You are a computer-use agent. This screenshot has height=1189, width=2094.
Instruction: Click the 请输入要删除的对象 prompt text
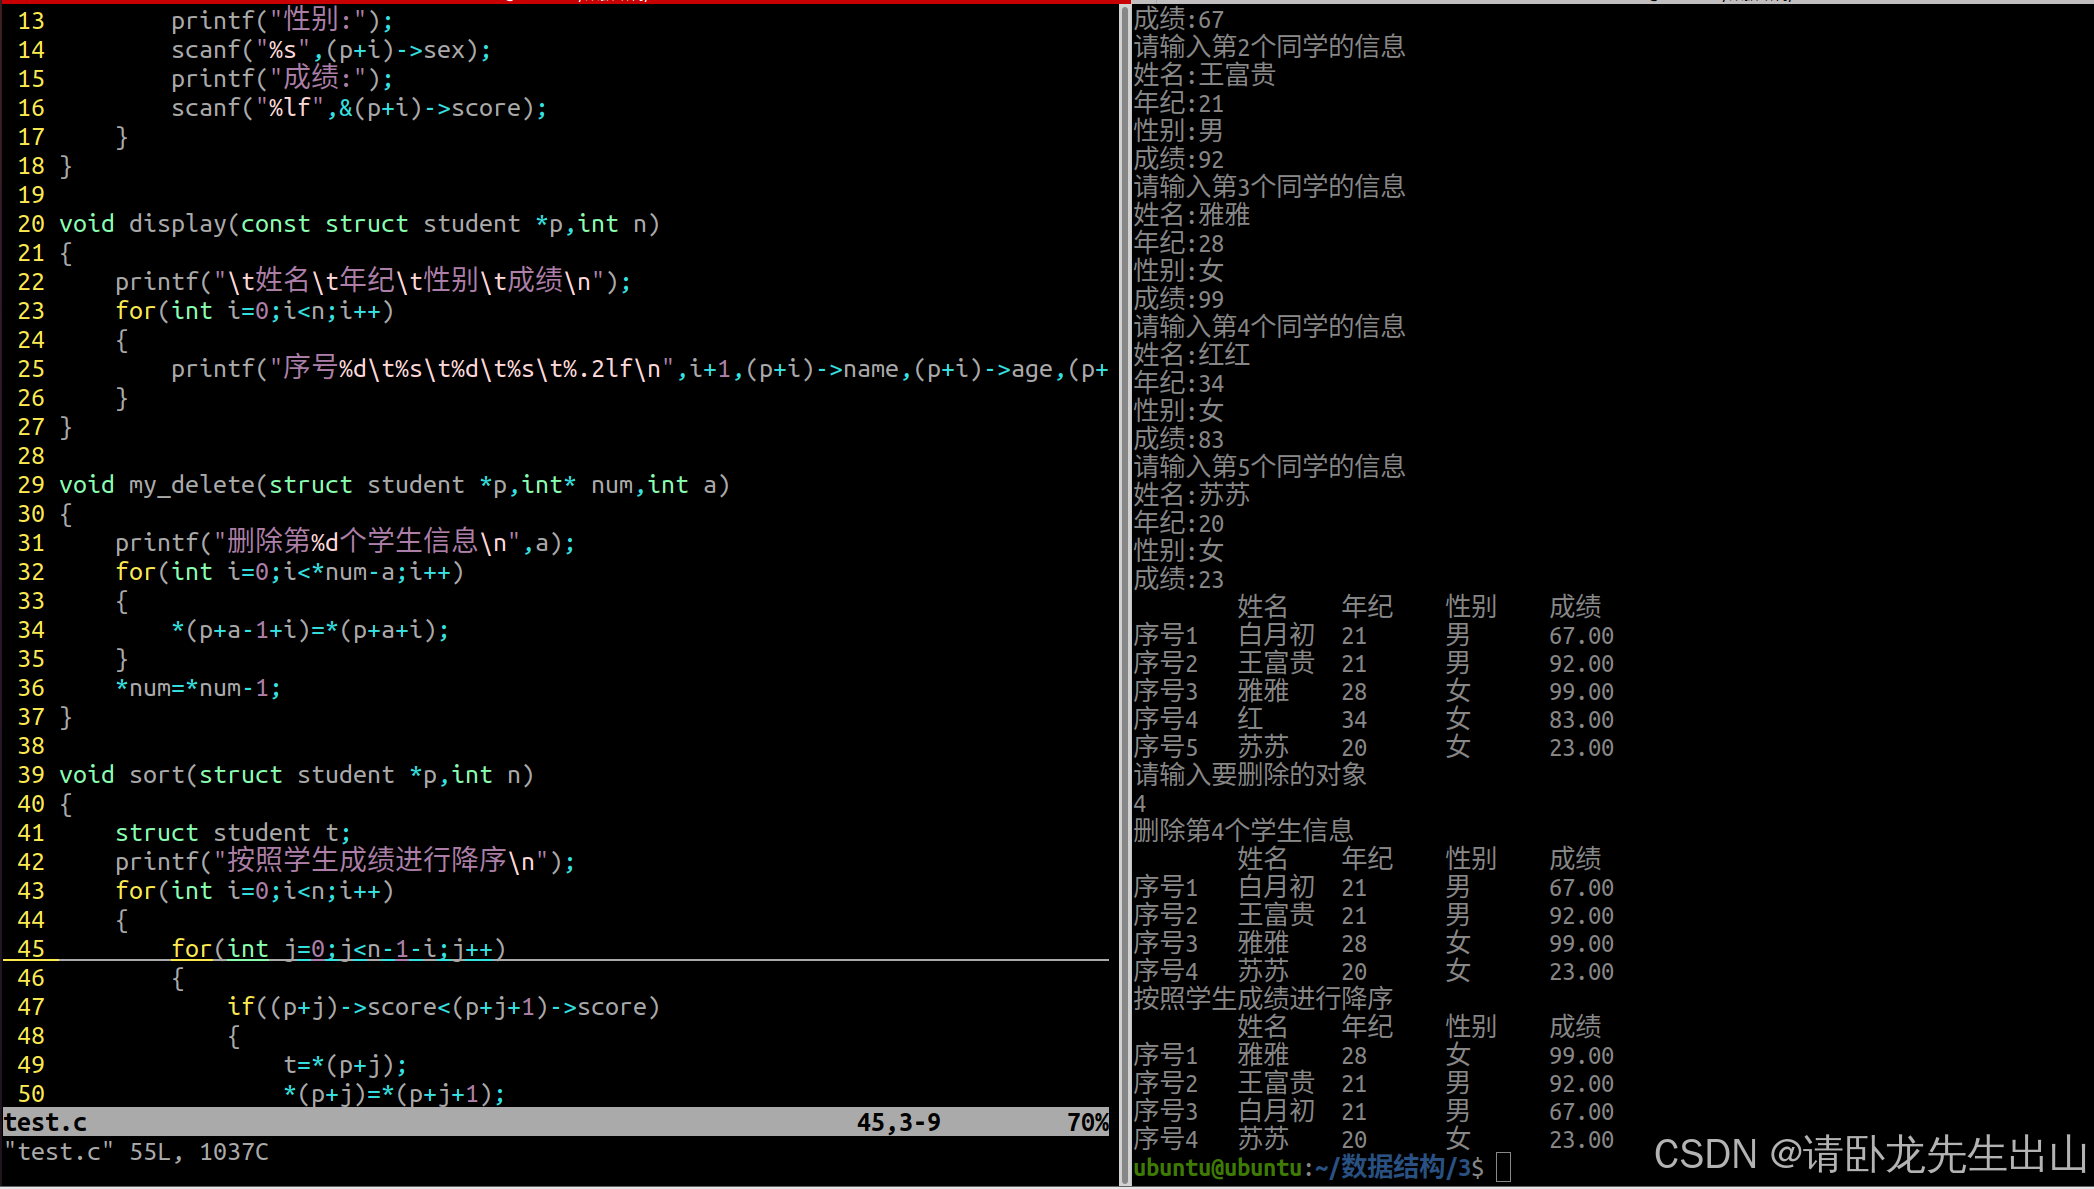1251,774
